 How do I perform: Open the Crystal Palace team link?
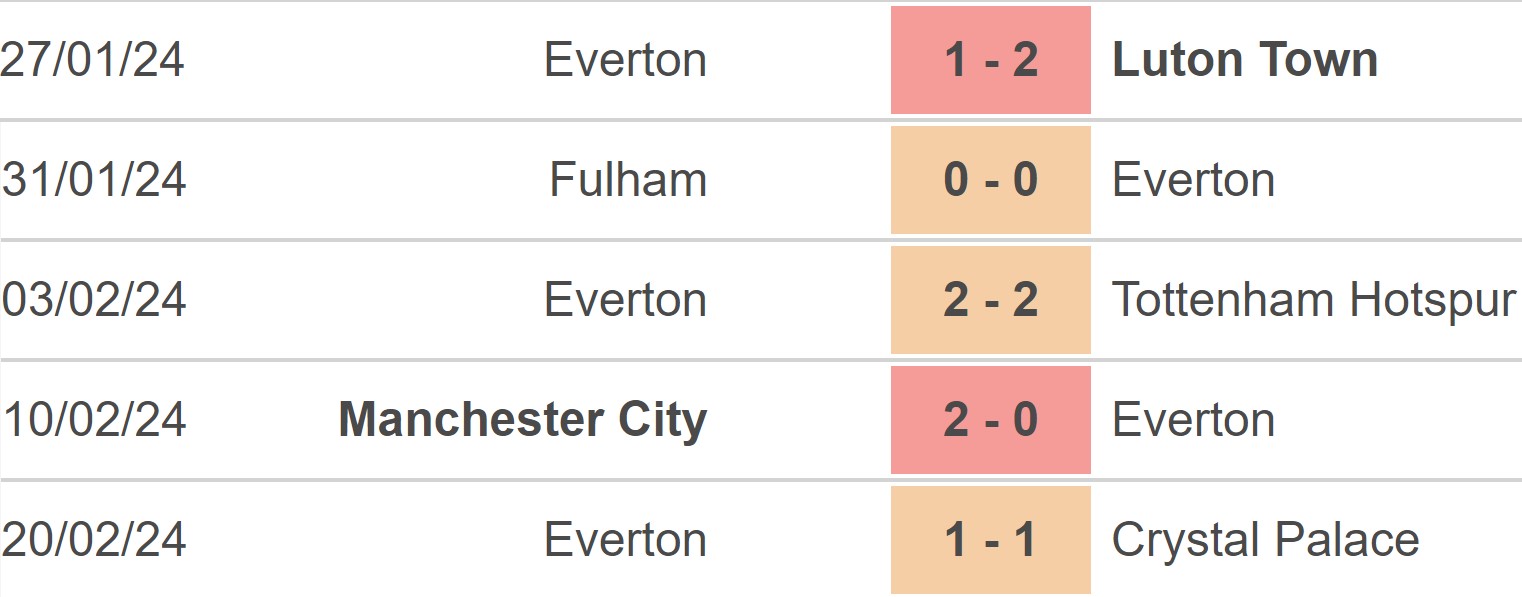1265,540
